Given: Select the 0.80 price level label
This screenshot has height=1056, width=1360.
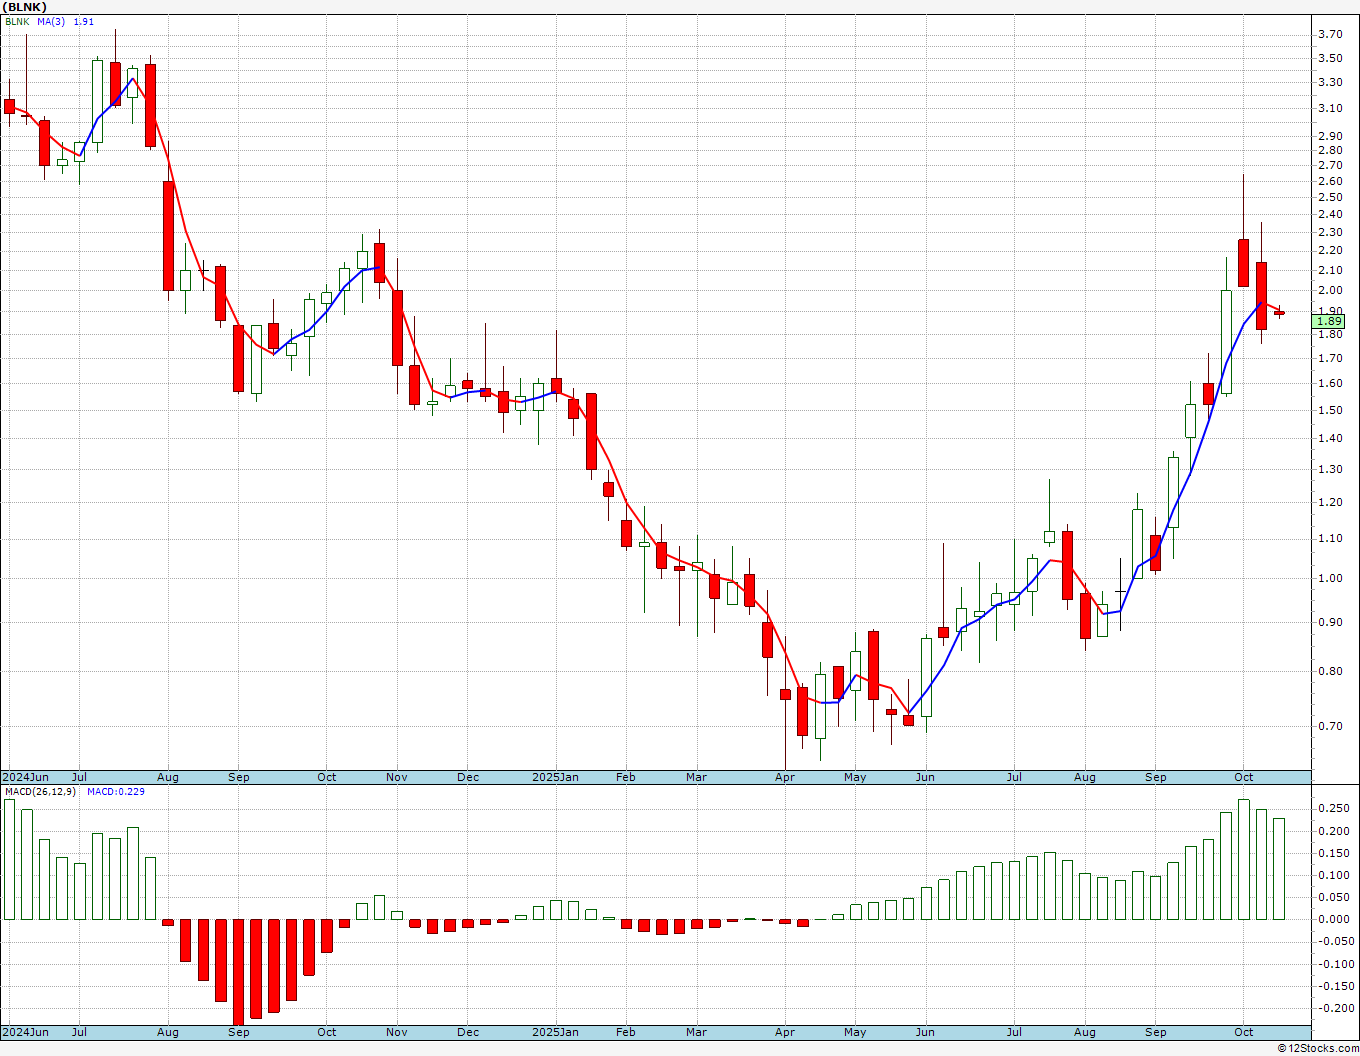Looking at the screenshot, I should point(1330,671).
